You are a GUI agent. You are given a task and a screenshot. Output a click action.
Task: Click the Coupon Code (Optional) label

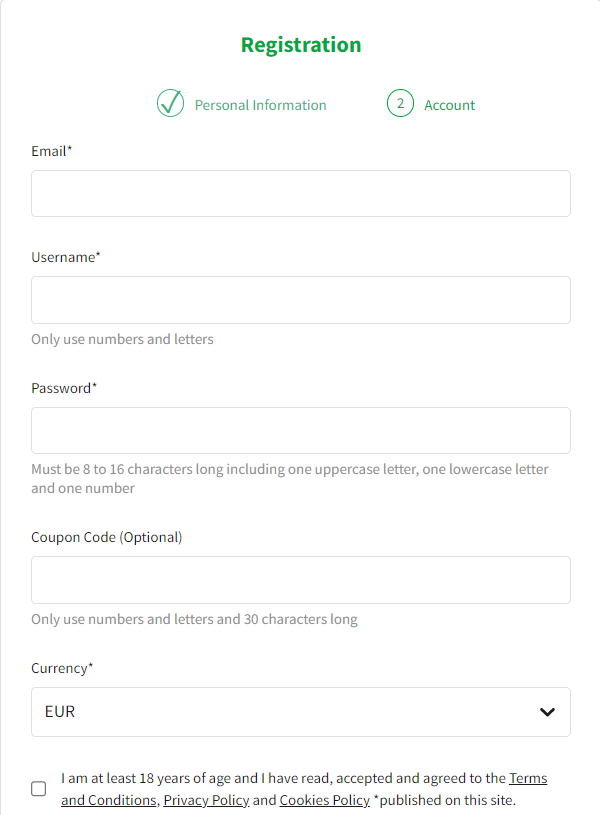point(107,537)
